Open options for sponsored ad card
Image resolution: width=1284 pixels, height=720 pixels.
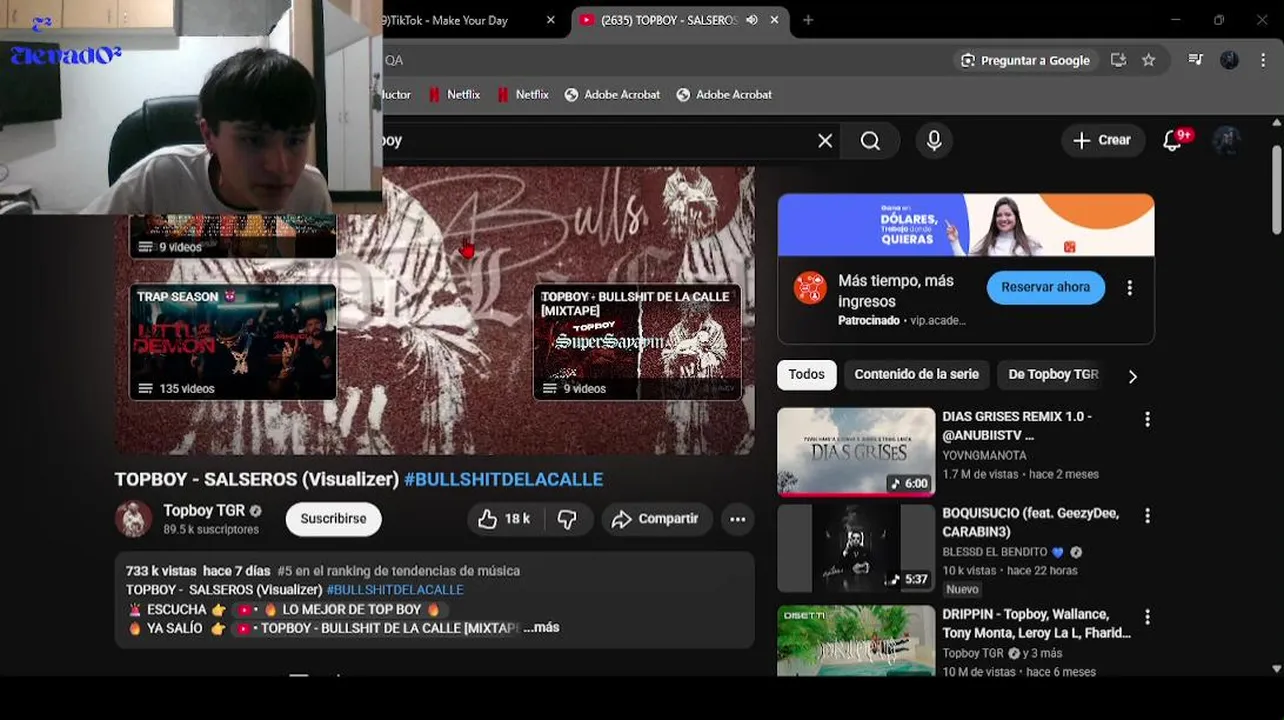(x=1130, y=288)
